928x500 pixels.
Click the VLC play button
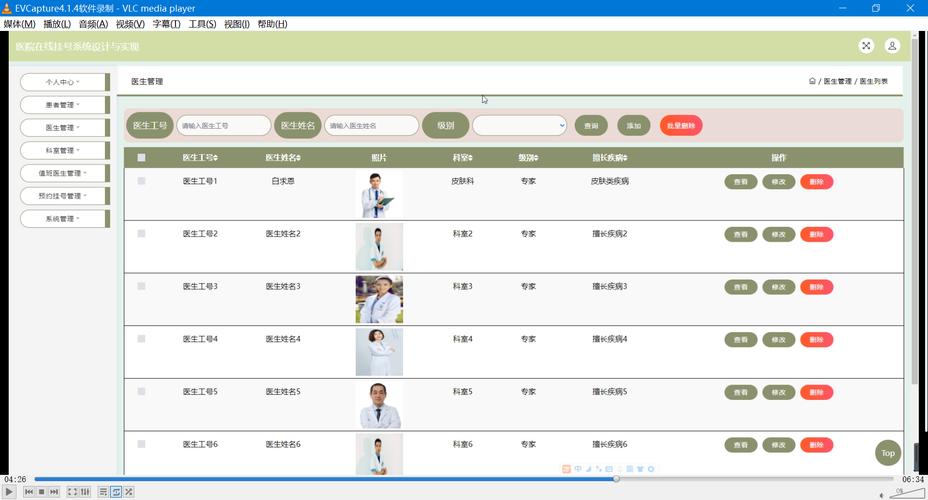click(x=9, y=492)
